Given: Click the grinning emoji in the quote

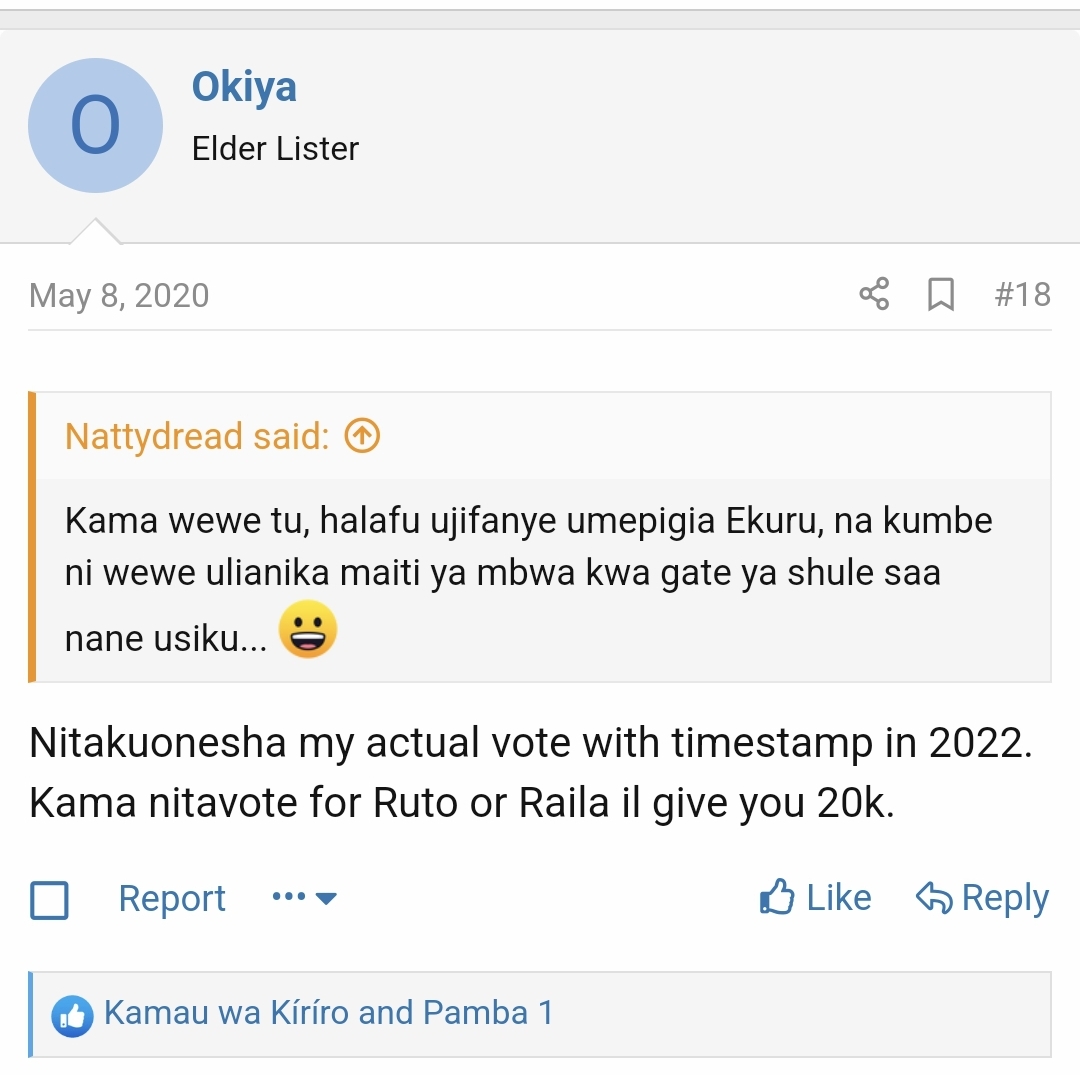Looking at the screenshot, I should tap(308, 629).
